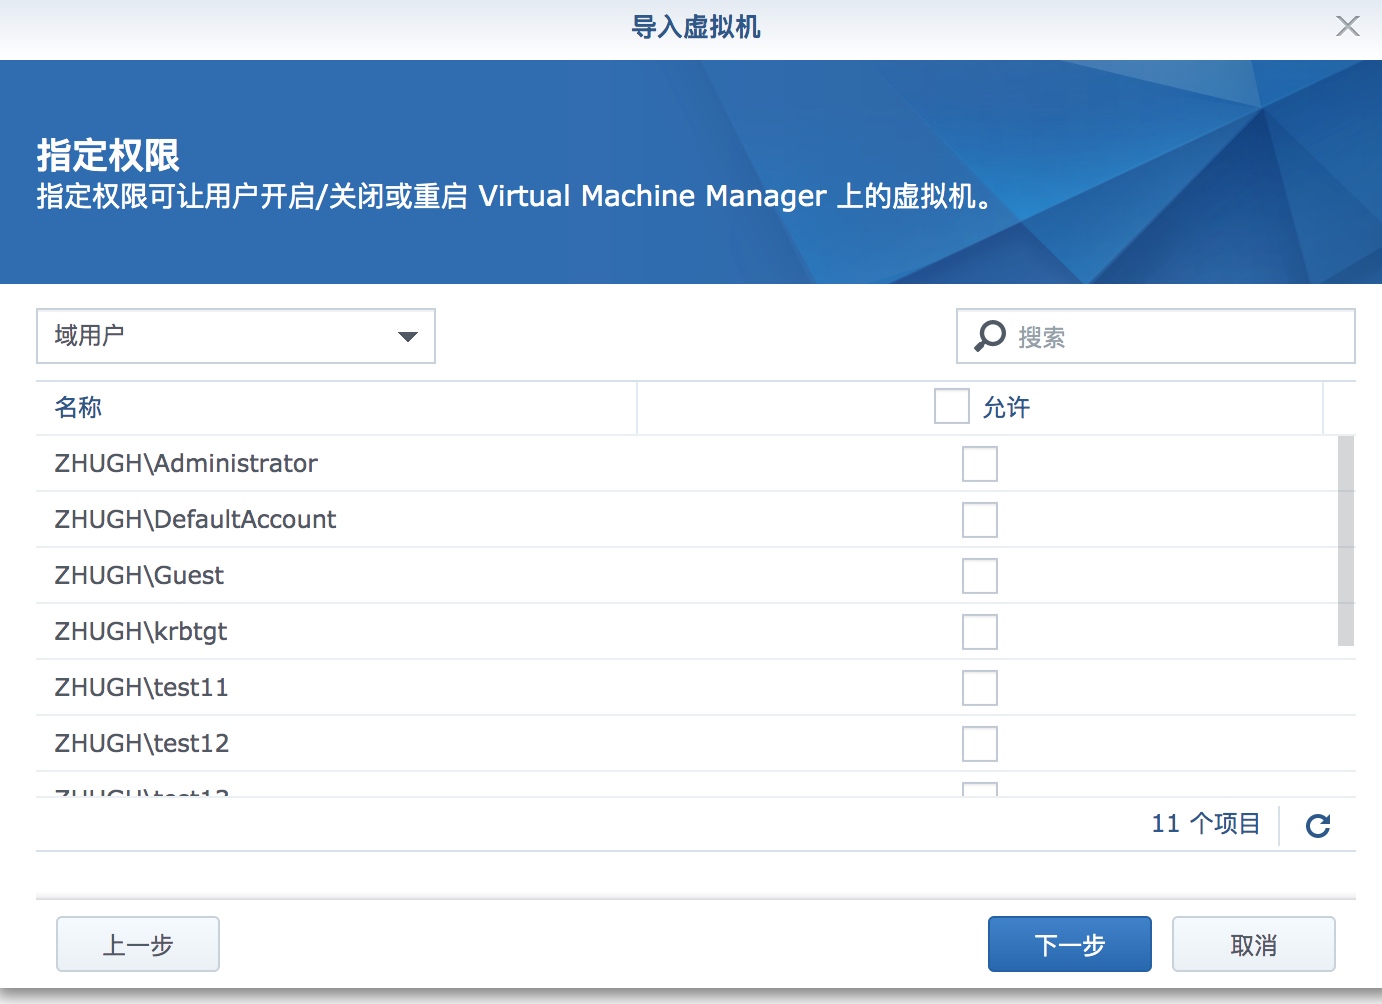Image resolution: width=1382 pixels, height=1004 pixels.
Task: Open the 域用户 user type dropdown
Action: coord(236,336)
